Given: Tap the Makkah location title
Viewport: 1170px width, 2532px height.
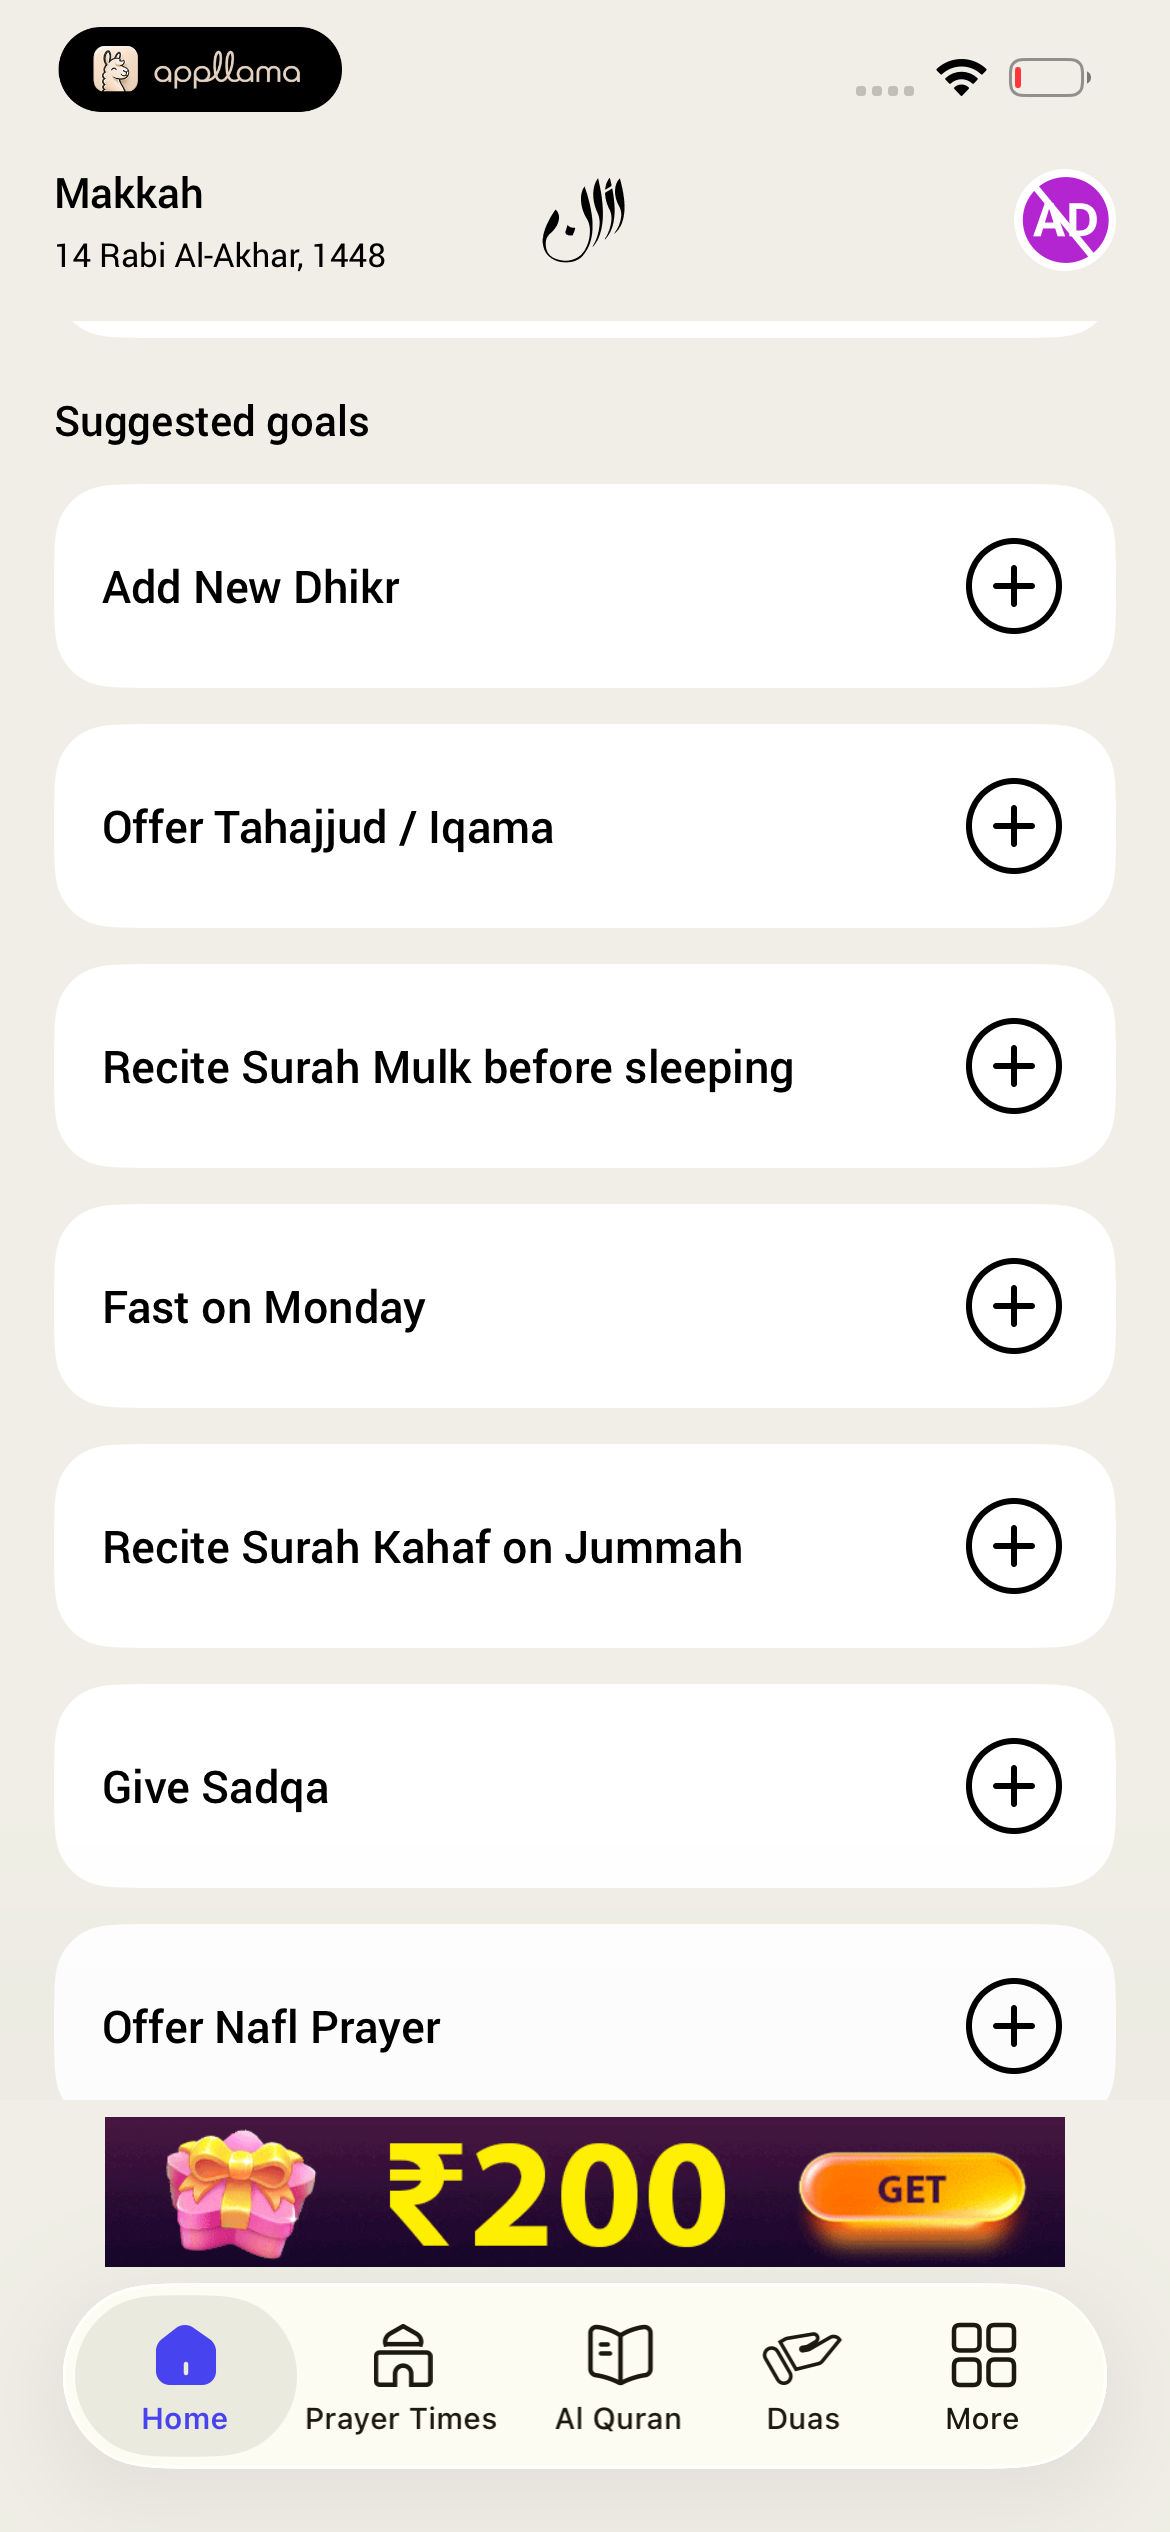Looking at the screenshot, I should [x=129, y=194].
